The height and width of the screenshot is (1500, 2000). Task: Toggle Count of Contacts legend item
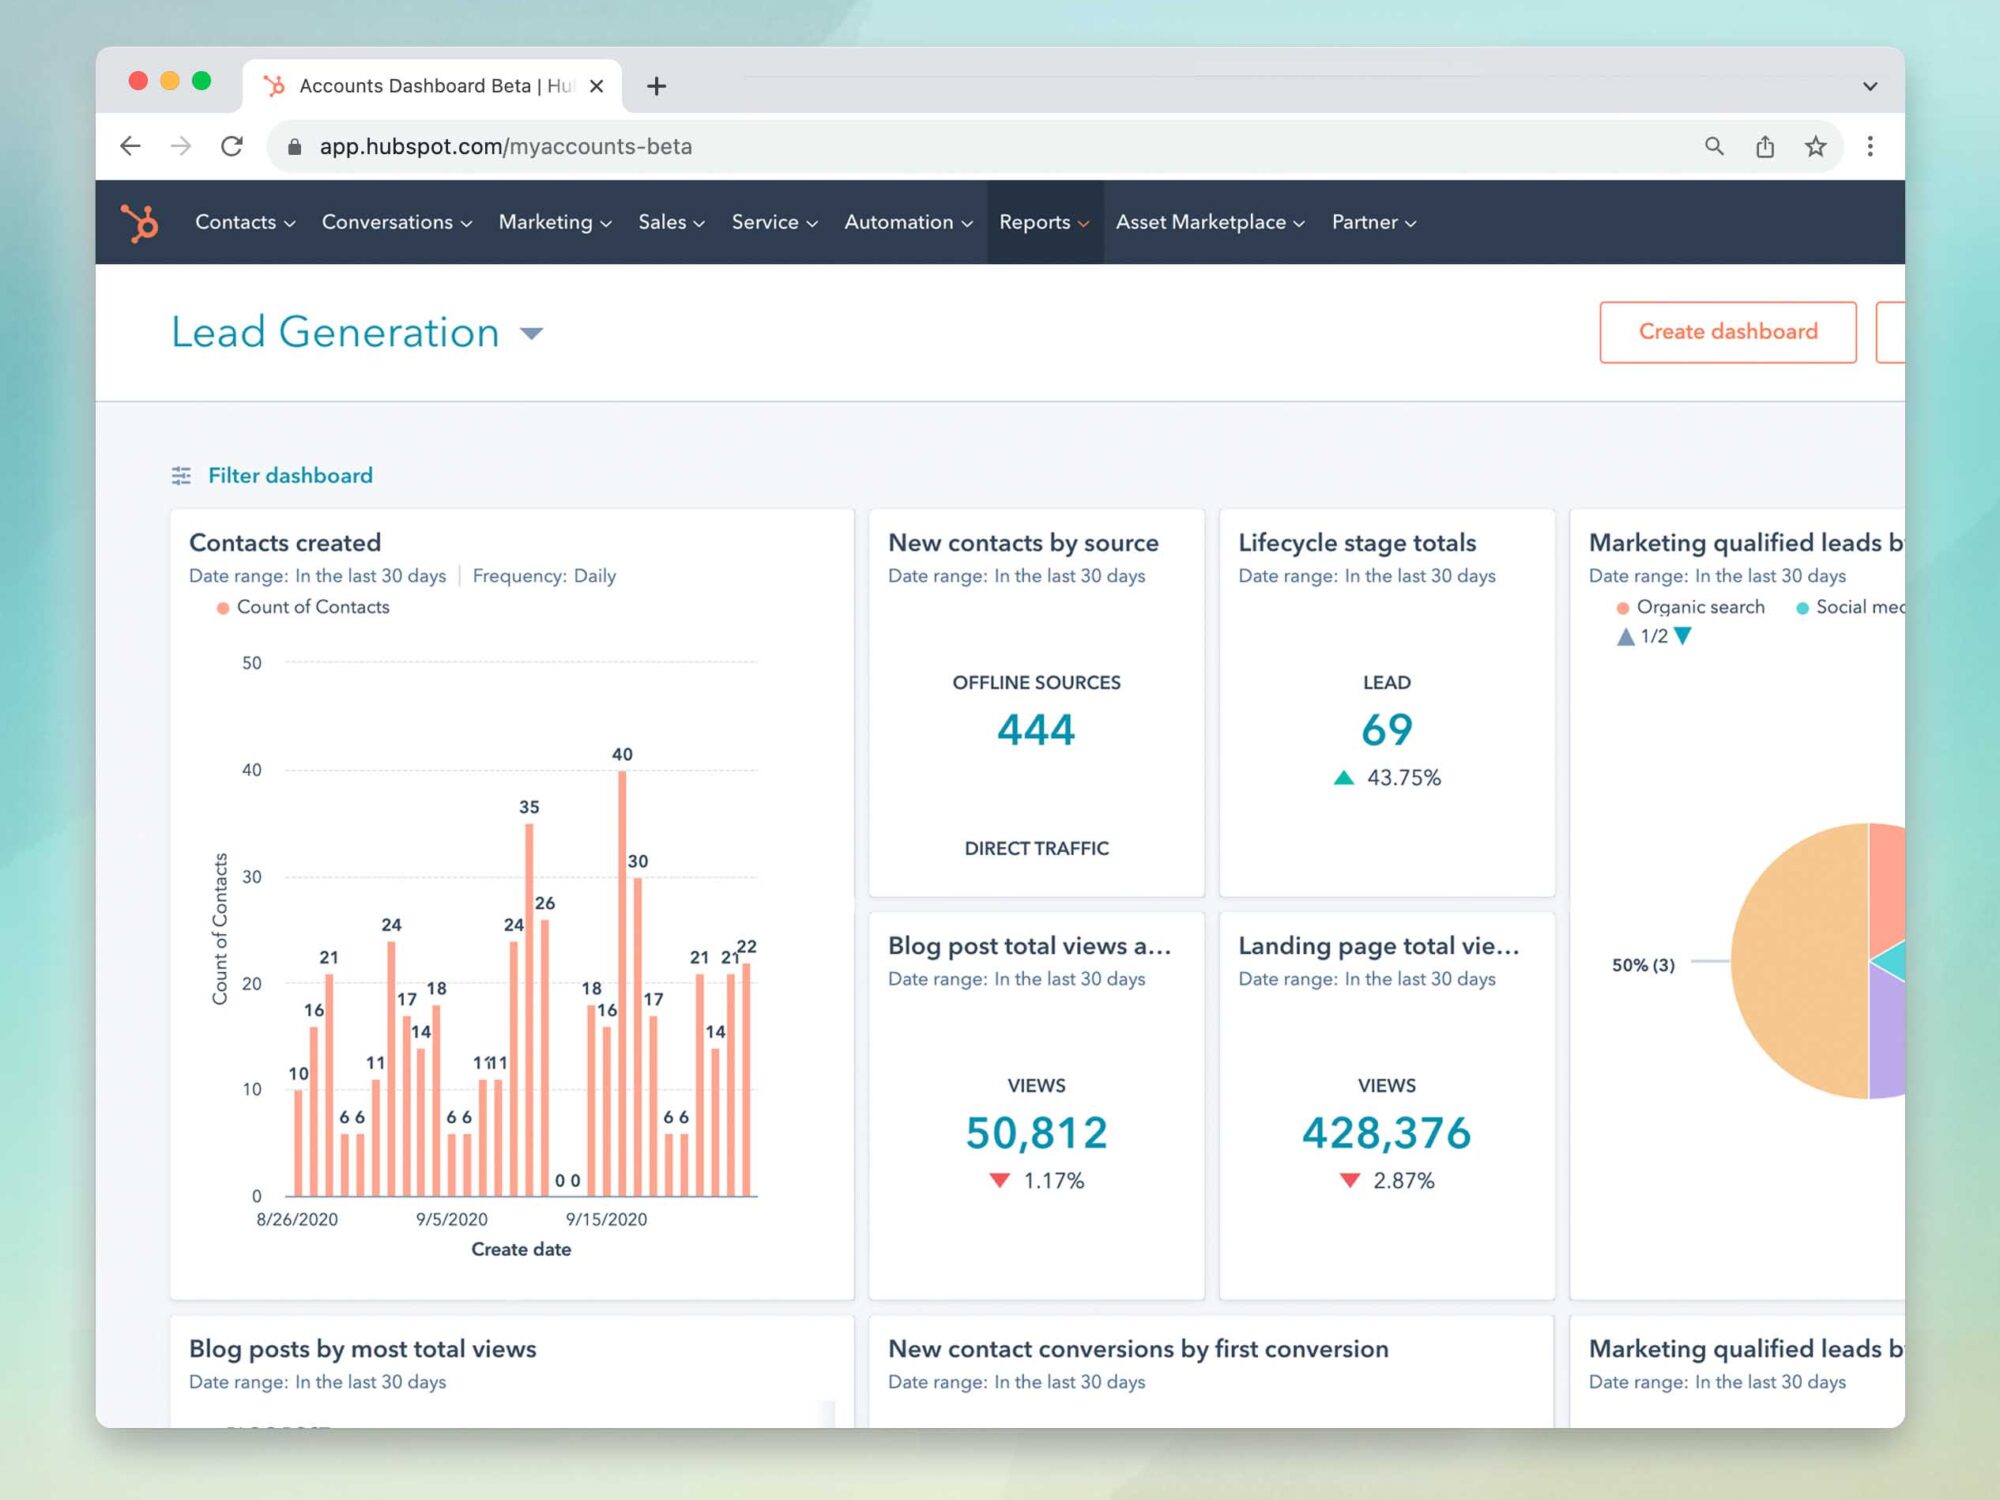pyautogui.click(x=303, y=607)
